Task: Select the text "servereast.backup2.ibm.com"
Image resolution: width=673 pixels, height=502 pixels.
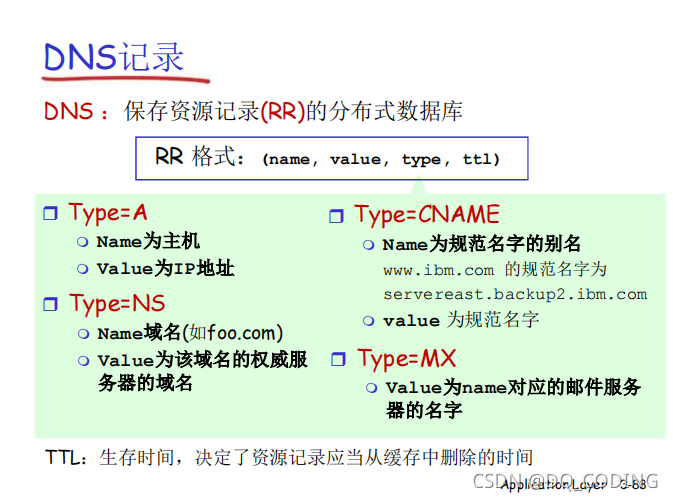Action: click(x=515, y=295)
